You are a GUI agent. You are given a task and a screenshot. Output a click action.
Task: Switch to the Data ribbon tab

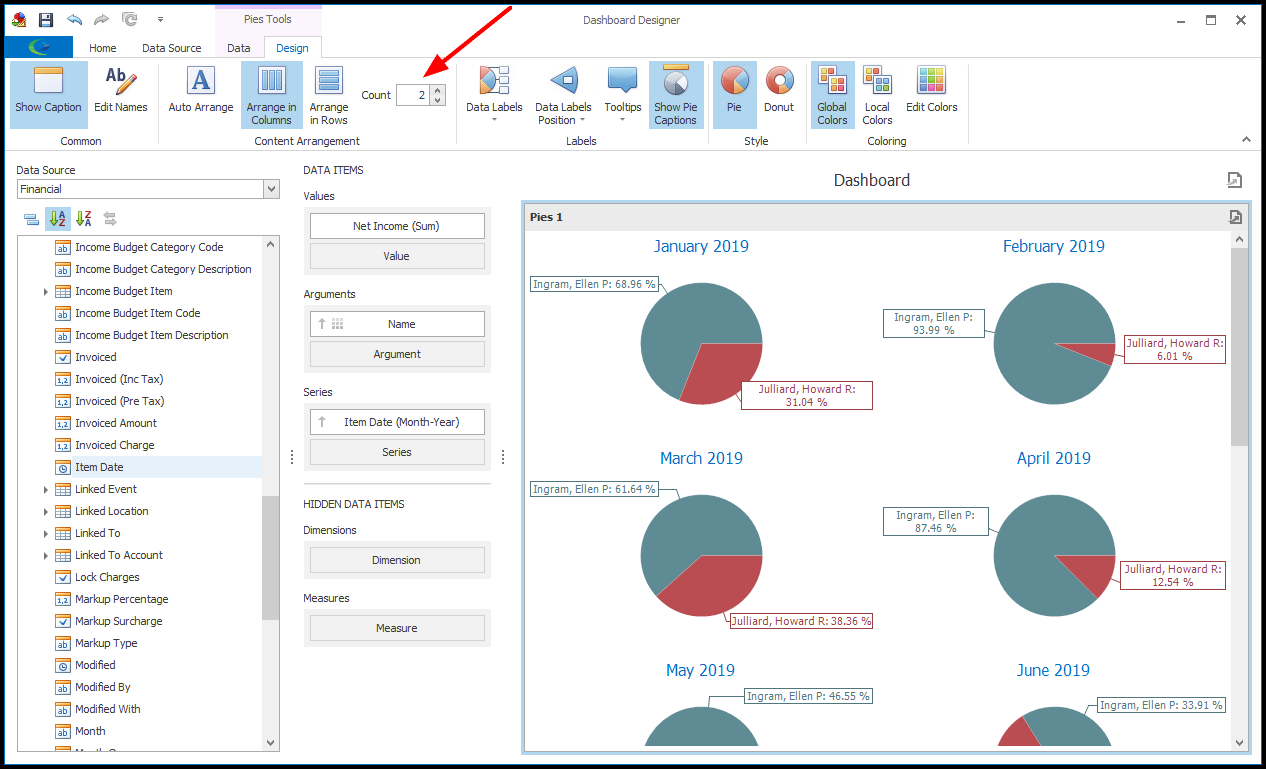239,48
